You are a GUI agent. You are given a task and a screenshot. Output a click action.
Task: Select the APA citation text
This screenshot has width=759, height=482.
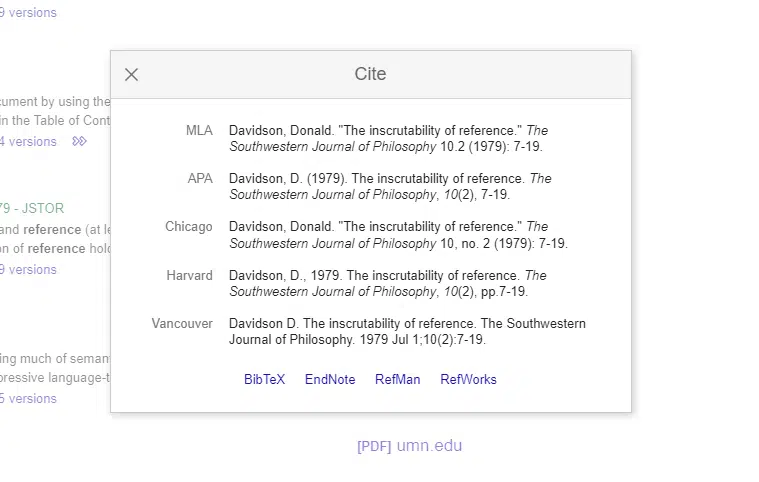tap(390, 186)
